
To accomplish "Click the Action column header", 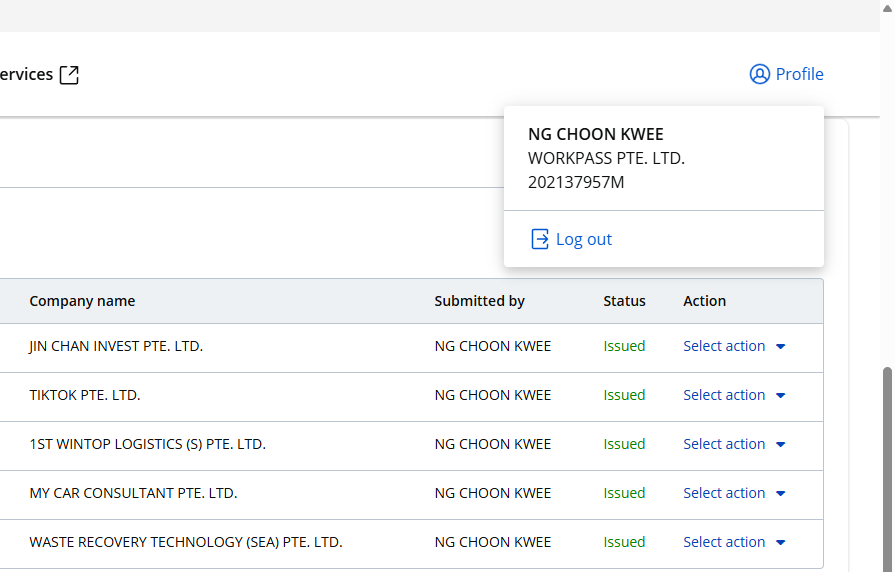I will [704, 301].
